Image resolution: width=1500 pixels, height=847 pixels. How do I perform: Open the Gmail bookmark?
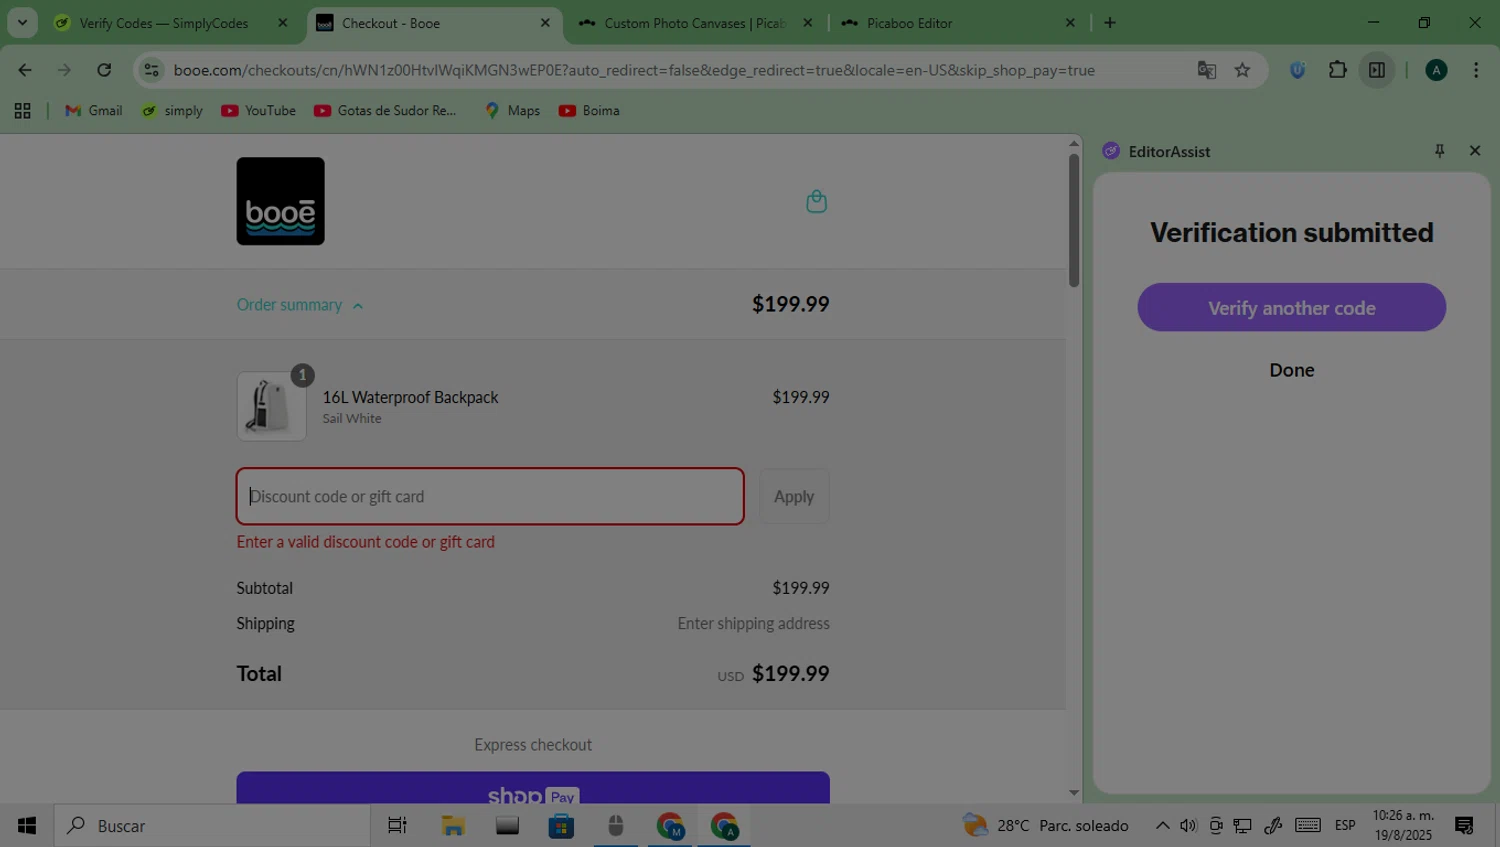(94, 111)
